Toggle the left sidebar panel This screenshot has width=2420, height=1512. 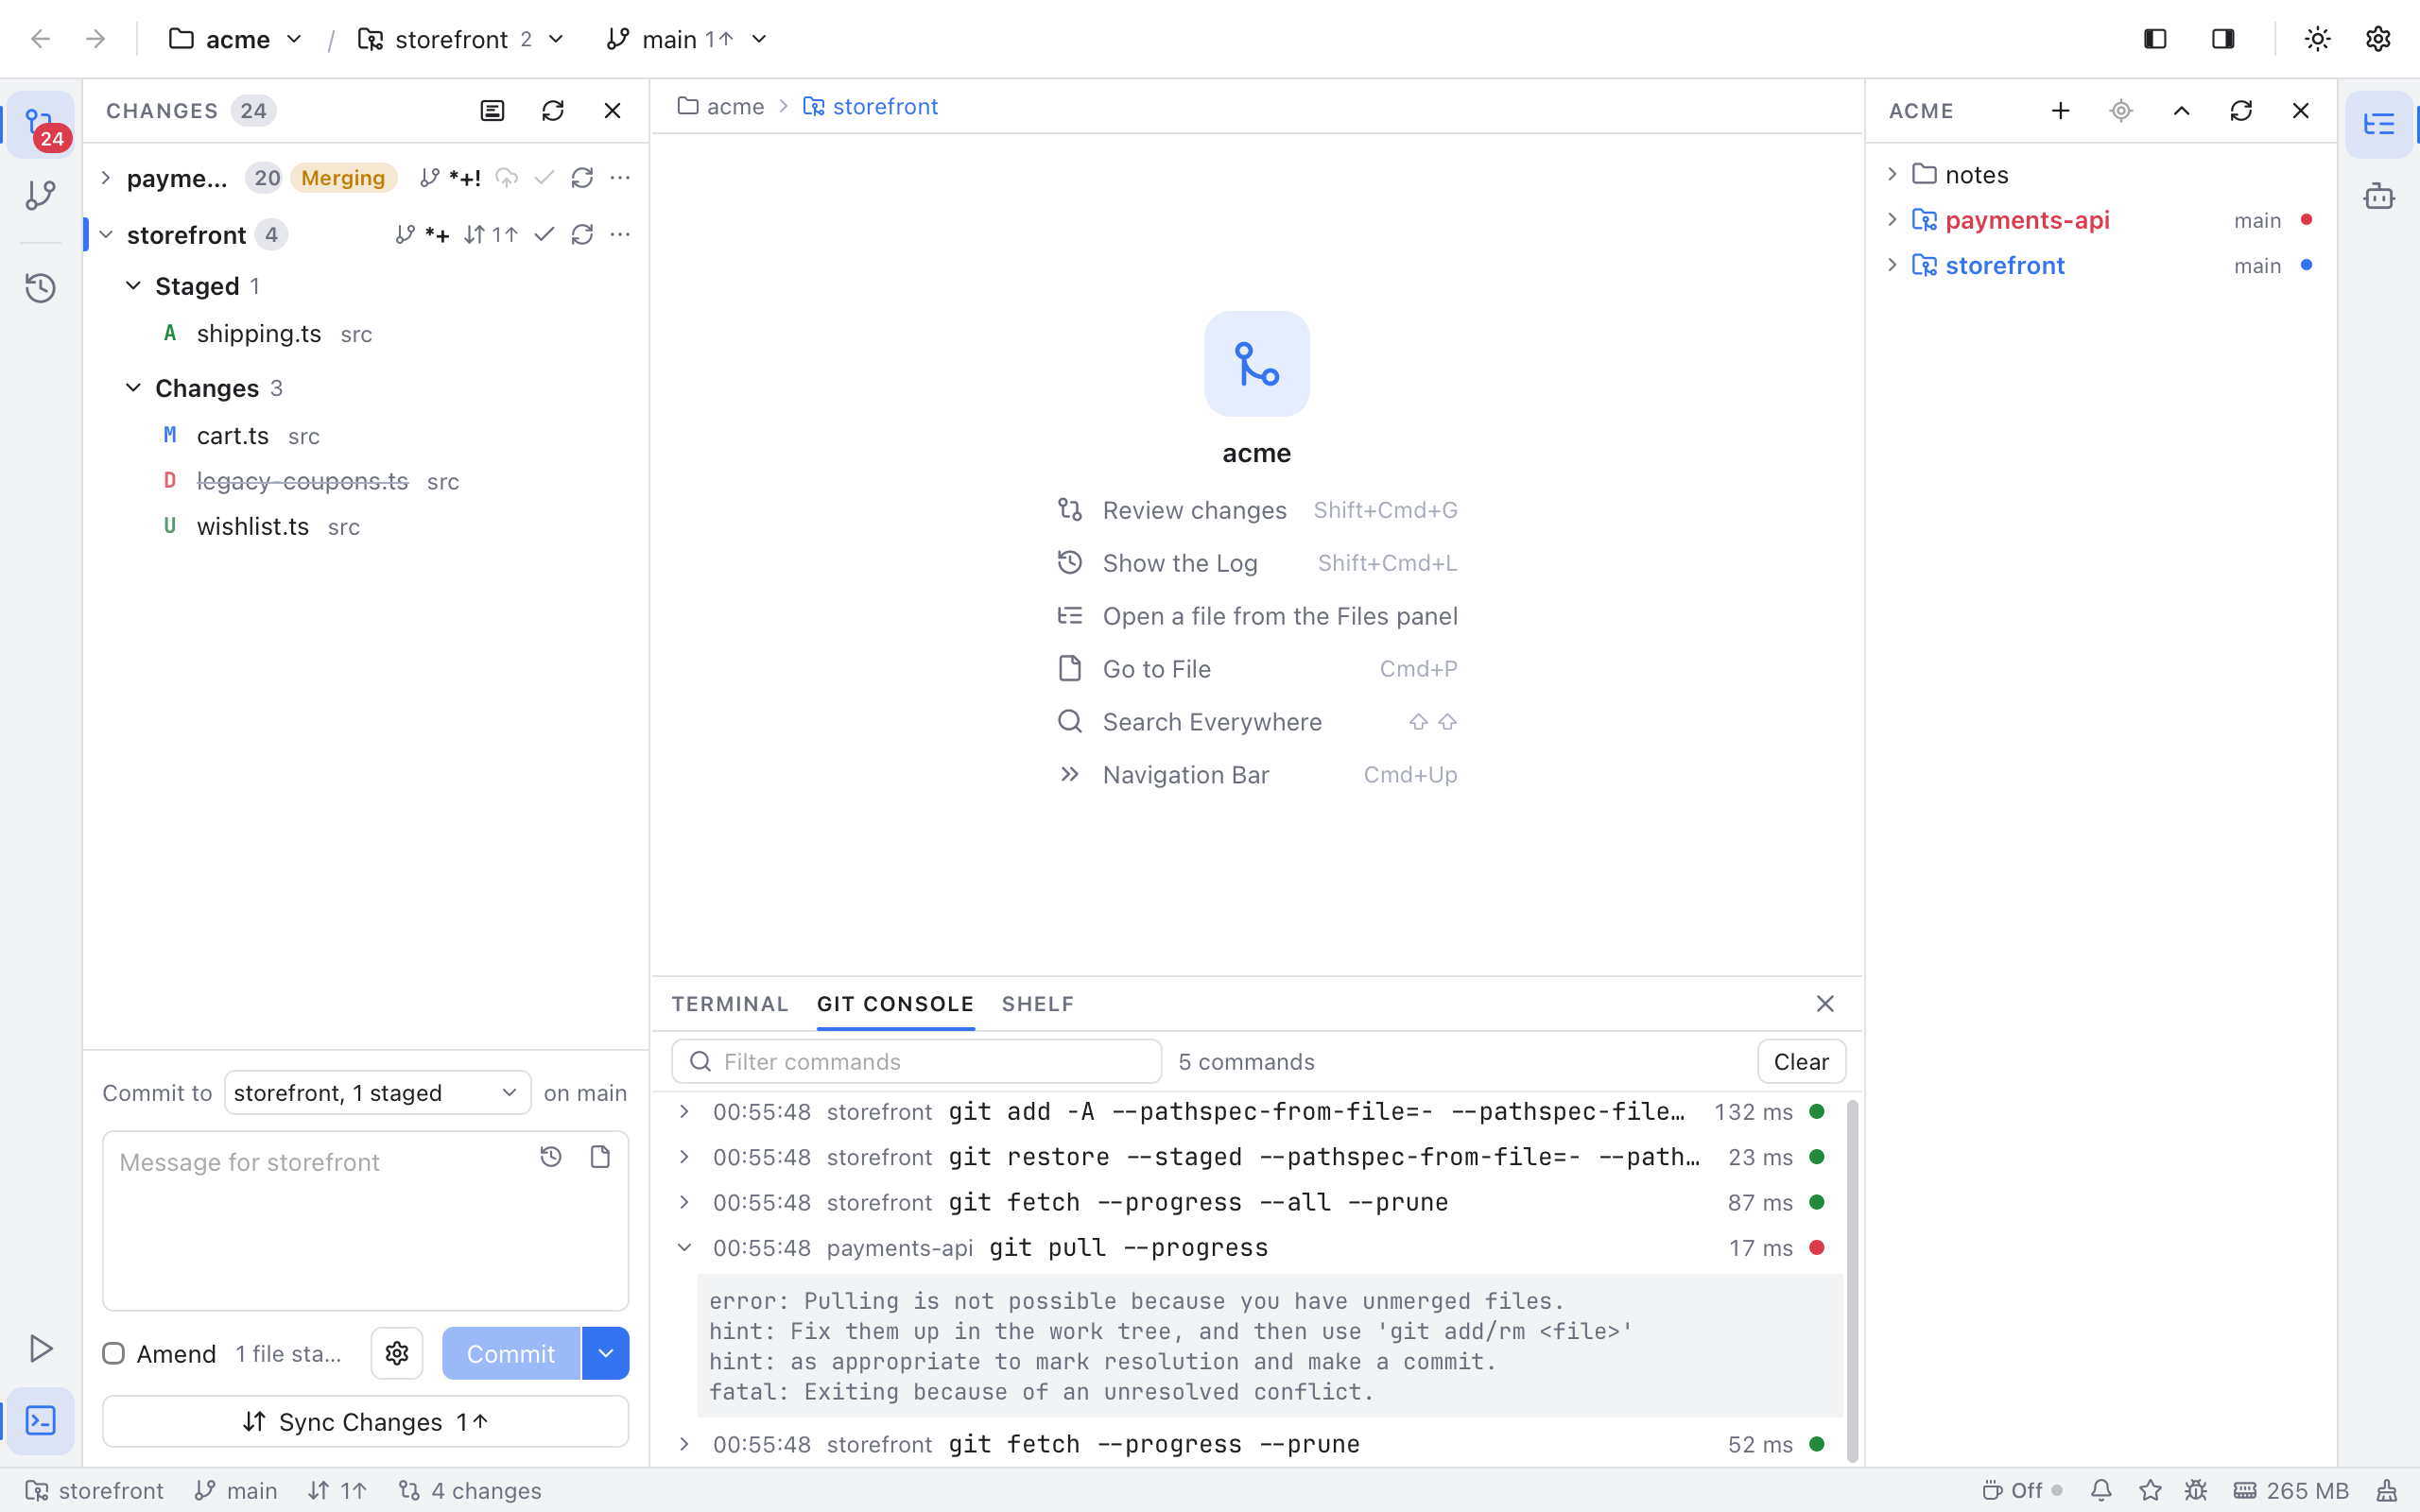coord(2155,39)
